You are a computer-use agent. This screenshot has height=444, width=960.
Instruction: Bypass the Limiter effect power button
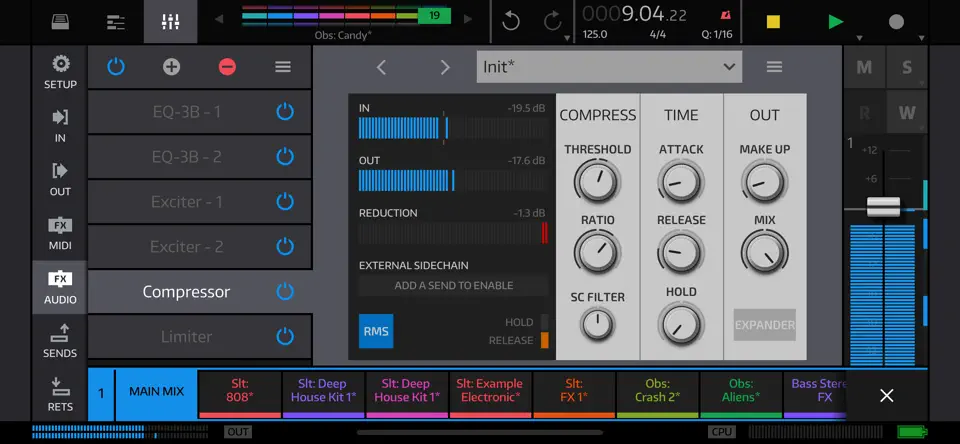click(285, 336)
